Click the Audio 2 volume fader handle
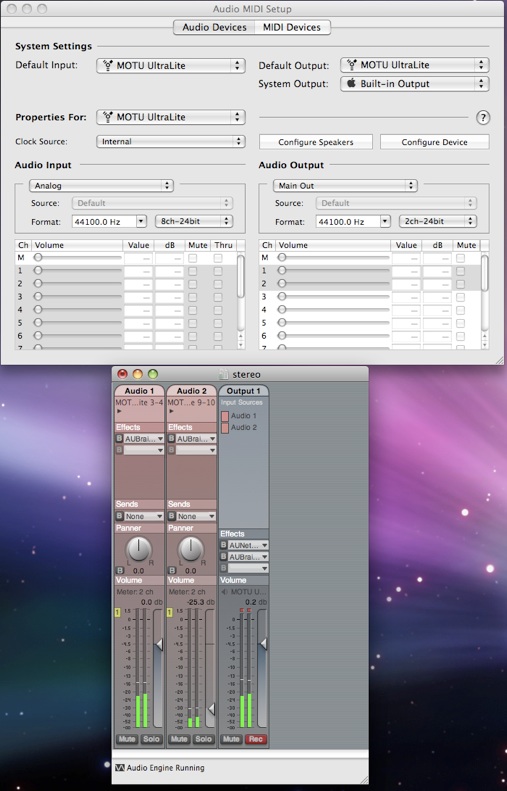507x791 pixels. [x=211, y=709]
